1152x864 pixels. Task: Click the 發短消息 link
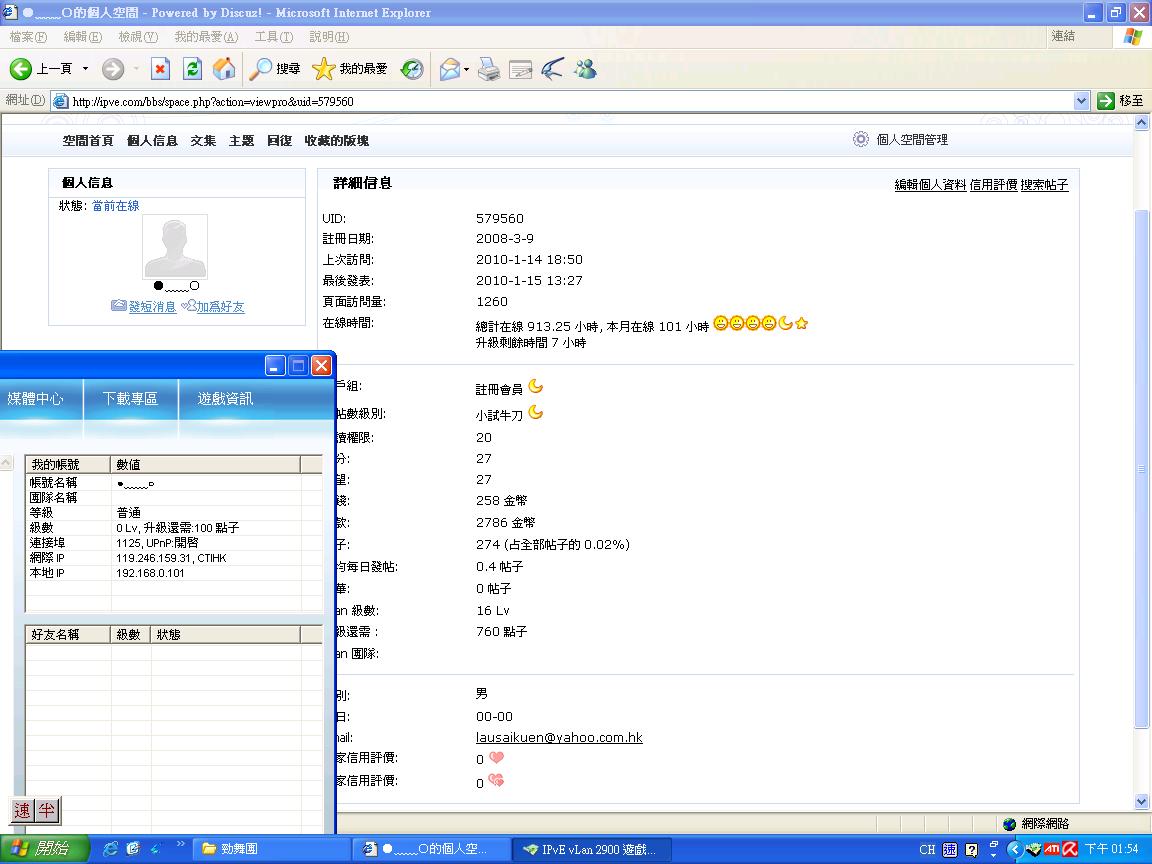coord(152,307)
